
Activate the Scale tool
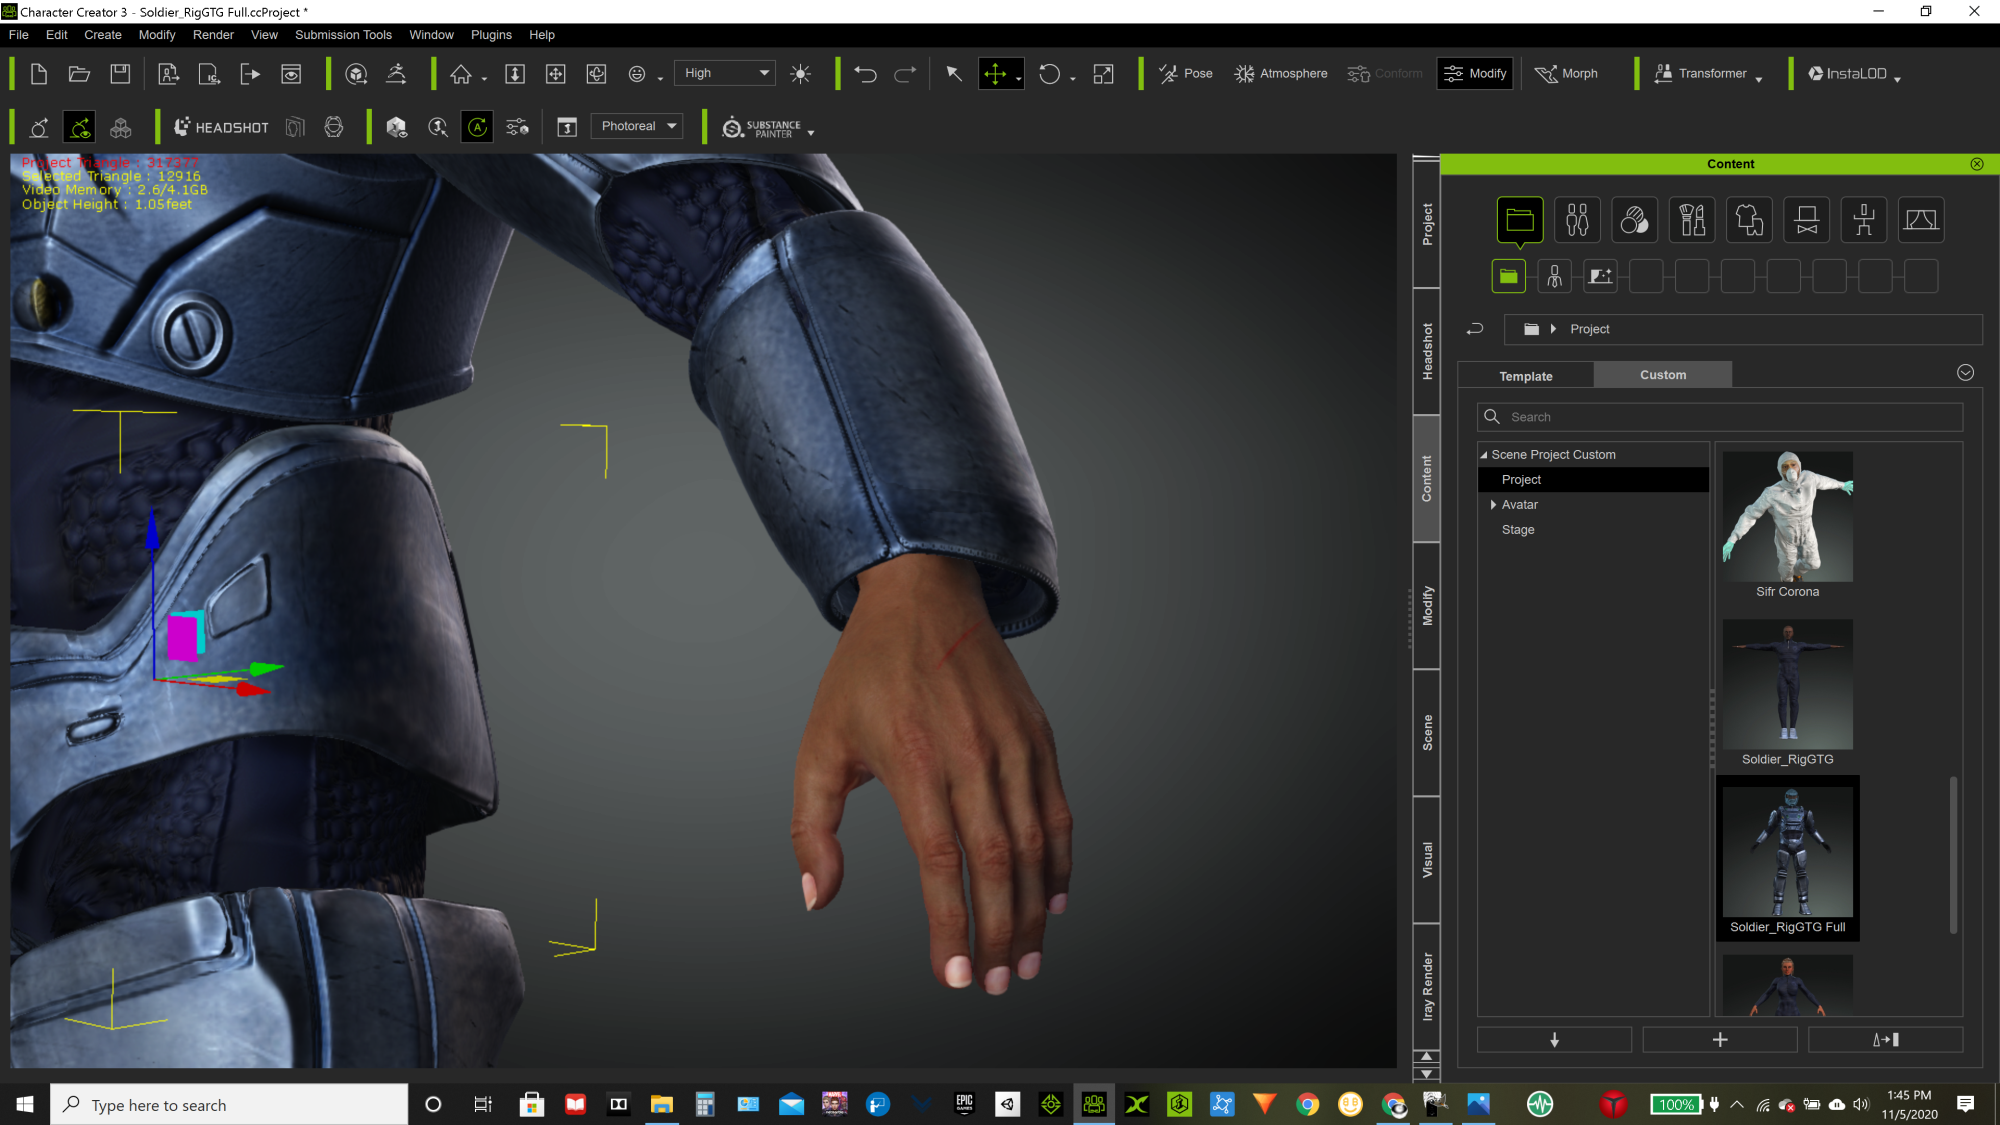[x=1103, y=74]
